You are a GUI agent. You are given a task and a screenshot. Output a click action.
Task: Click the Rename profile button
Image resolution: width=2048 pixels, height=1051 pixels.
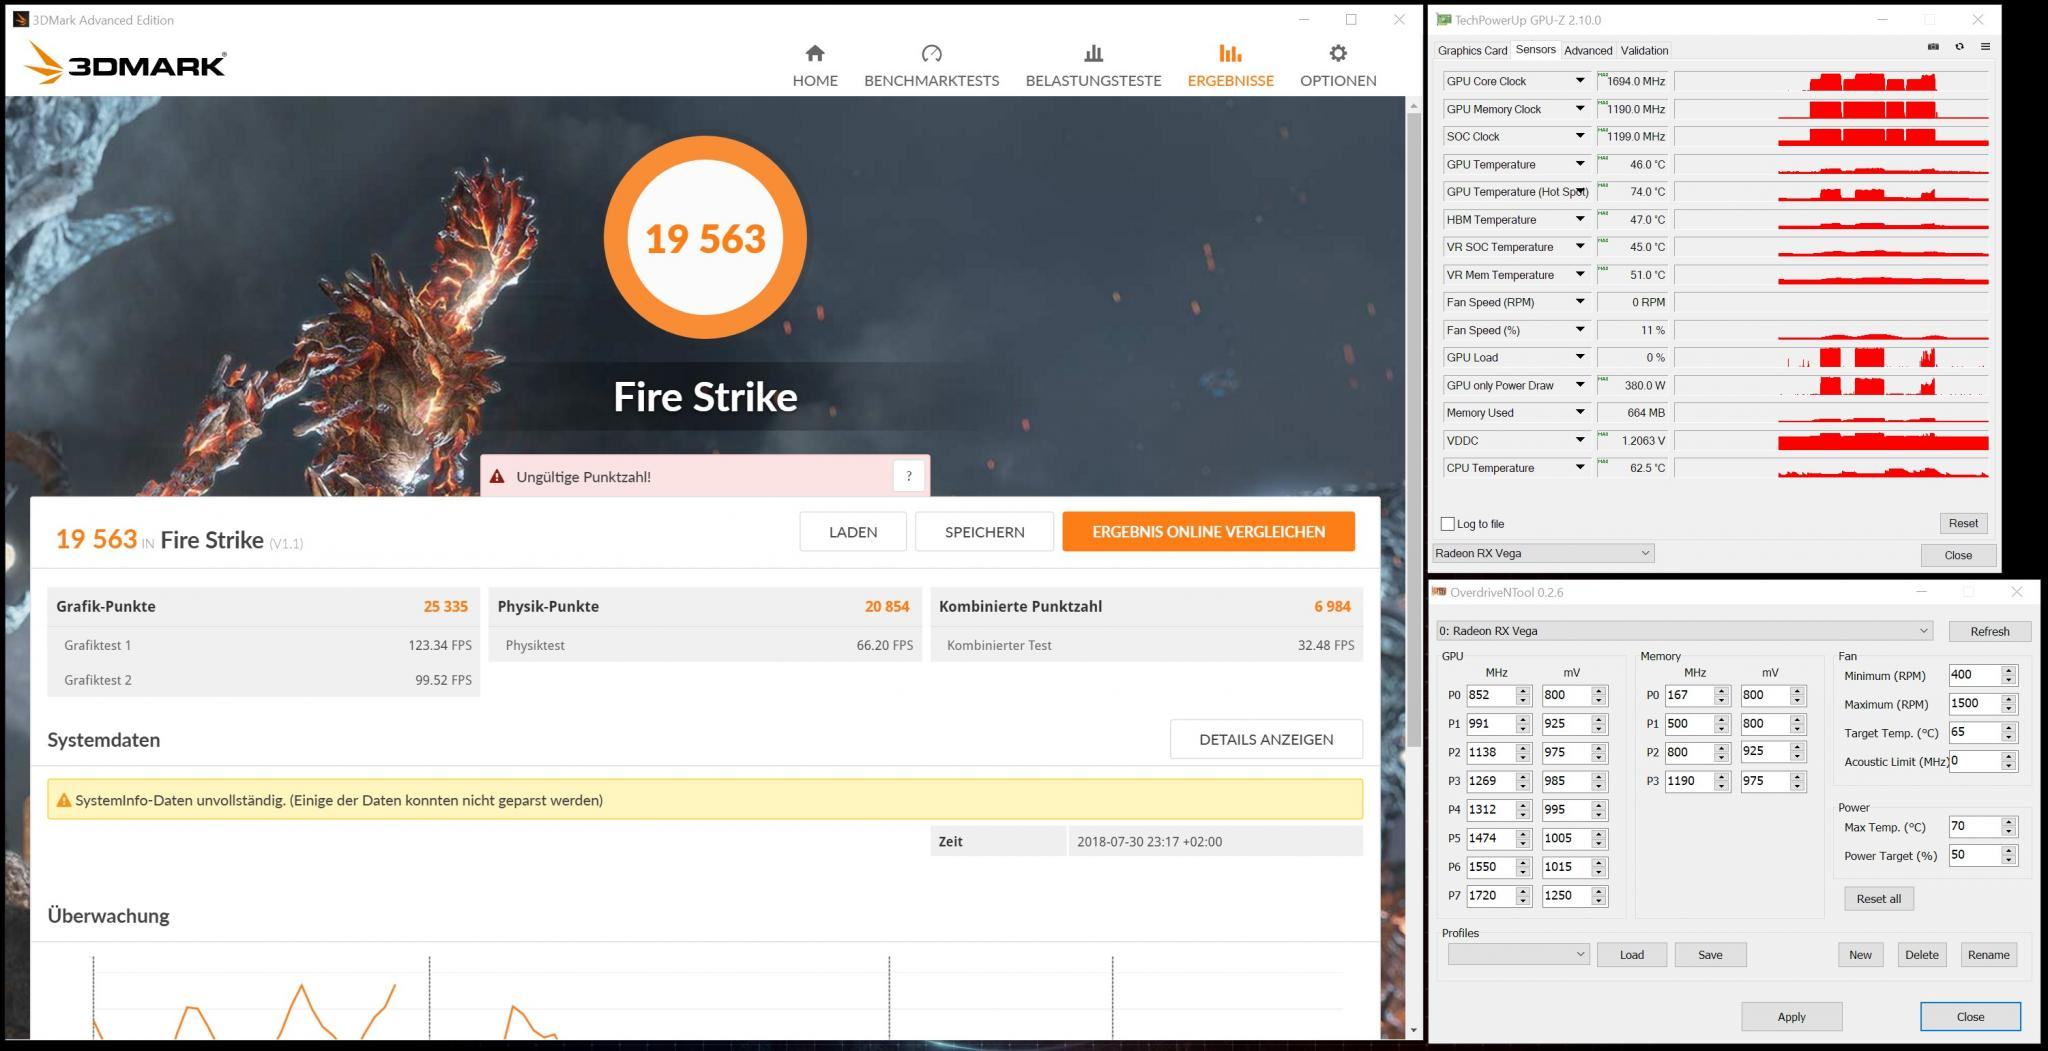point(1988,955)
